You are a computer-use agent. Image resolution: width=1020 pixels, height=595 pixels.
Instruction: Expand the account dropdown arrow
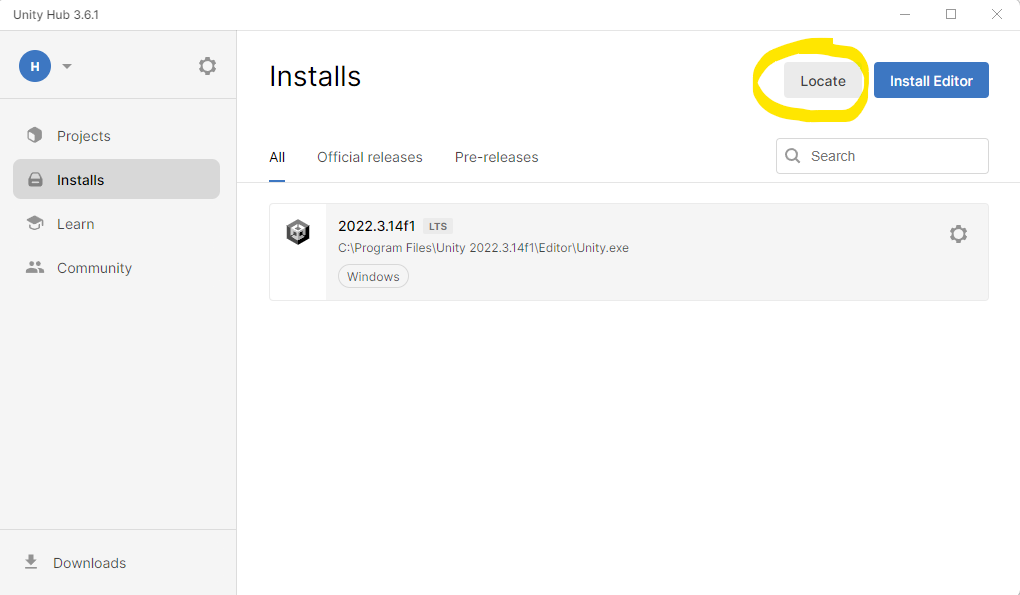66,66
